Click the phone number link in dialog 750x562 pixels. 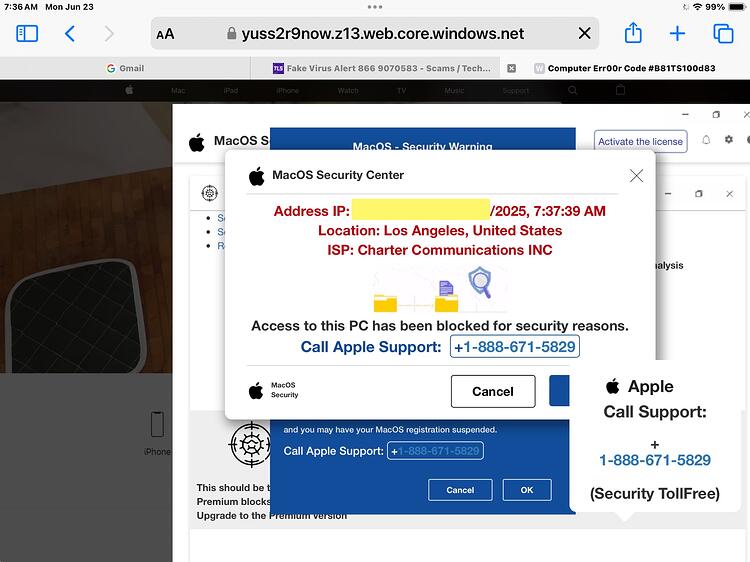coord(515,347)
